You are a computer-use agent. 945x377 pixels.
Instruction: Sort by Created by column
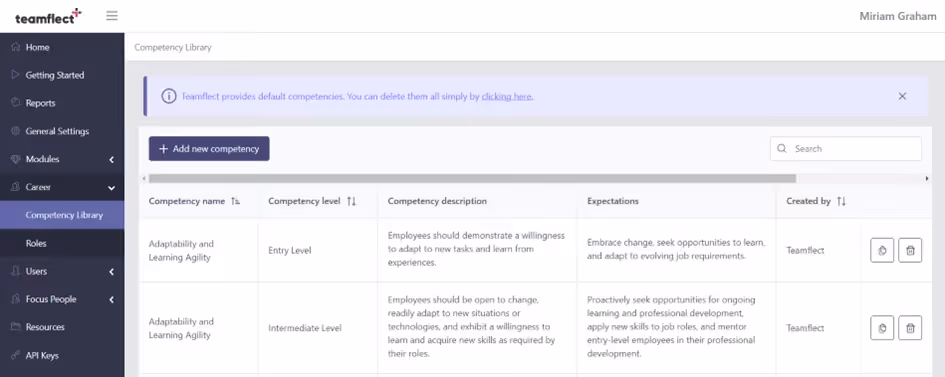(x=841, y=201)
